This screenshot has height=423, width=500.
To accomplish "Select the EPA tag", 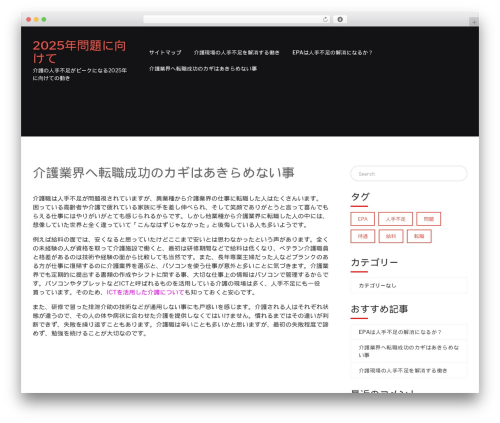I will (x=363, y=219).
